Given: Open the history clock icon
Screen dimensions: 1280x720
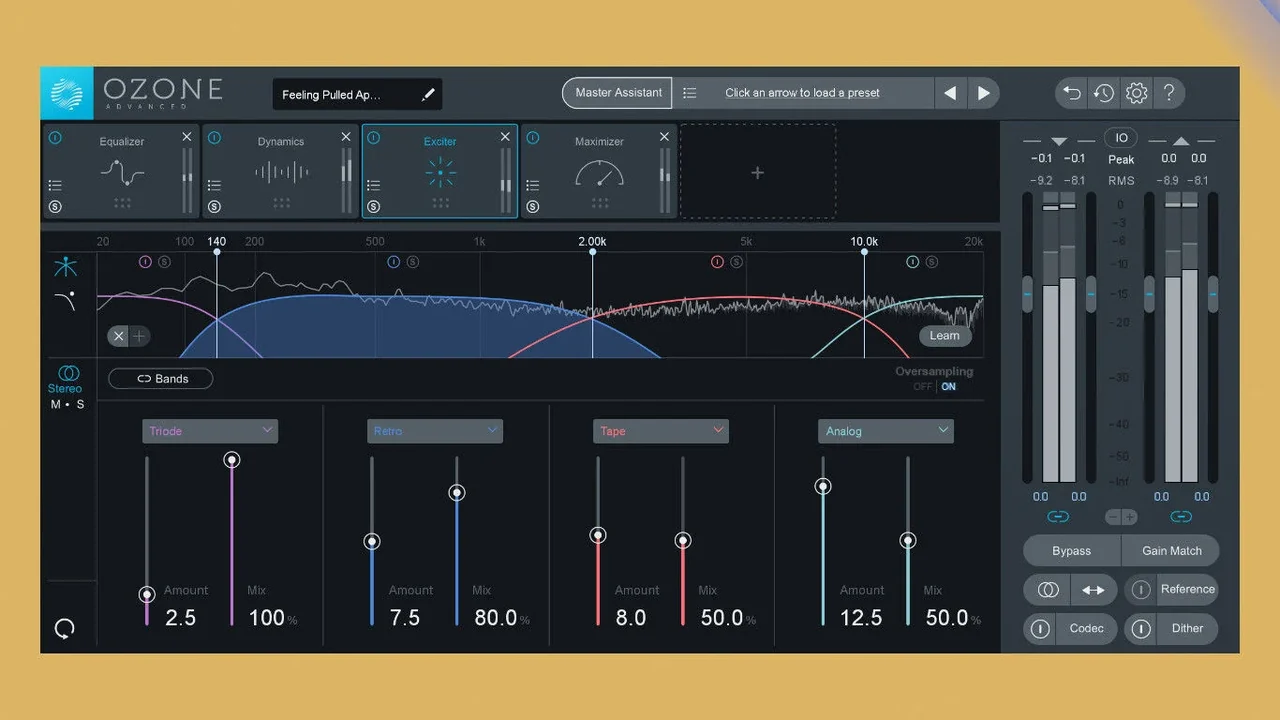Looking at the screenshot, I should (x=1104, y=93).
